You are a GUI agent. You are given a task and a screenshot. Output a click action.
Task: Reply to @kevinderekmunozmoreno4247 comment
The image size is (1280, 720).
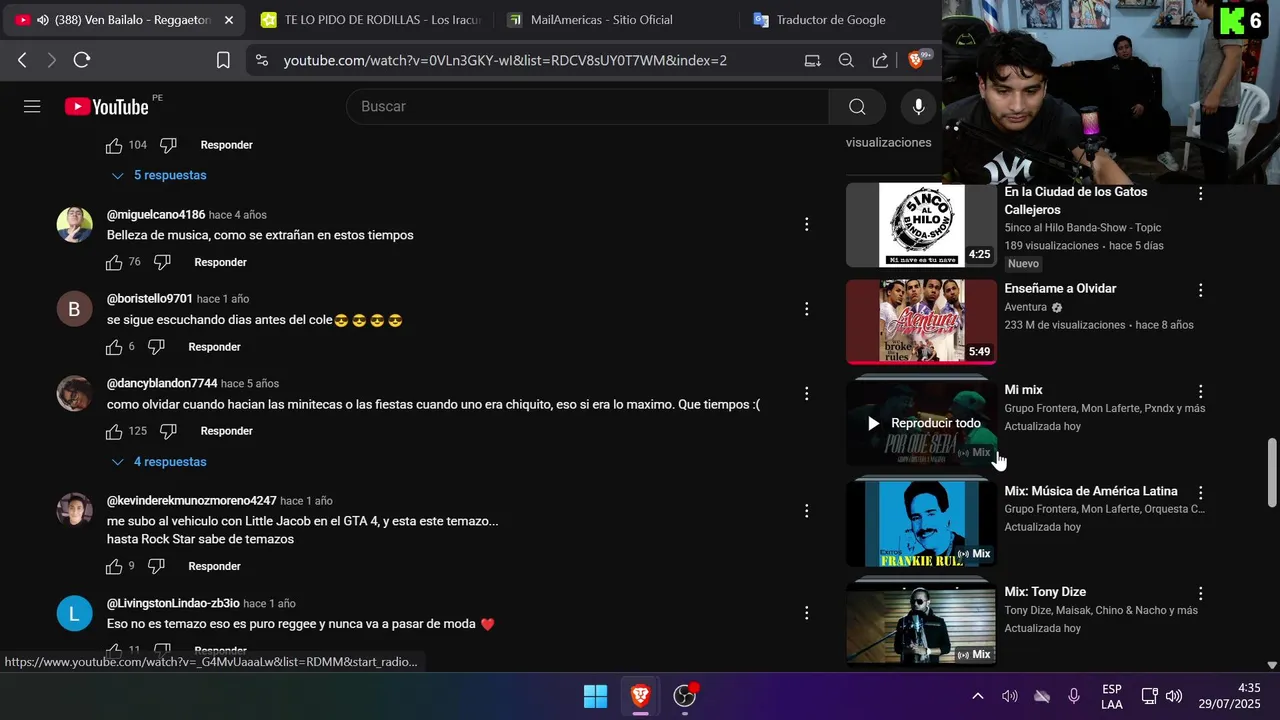[x=214, y=566]
